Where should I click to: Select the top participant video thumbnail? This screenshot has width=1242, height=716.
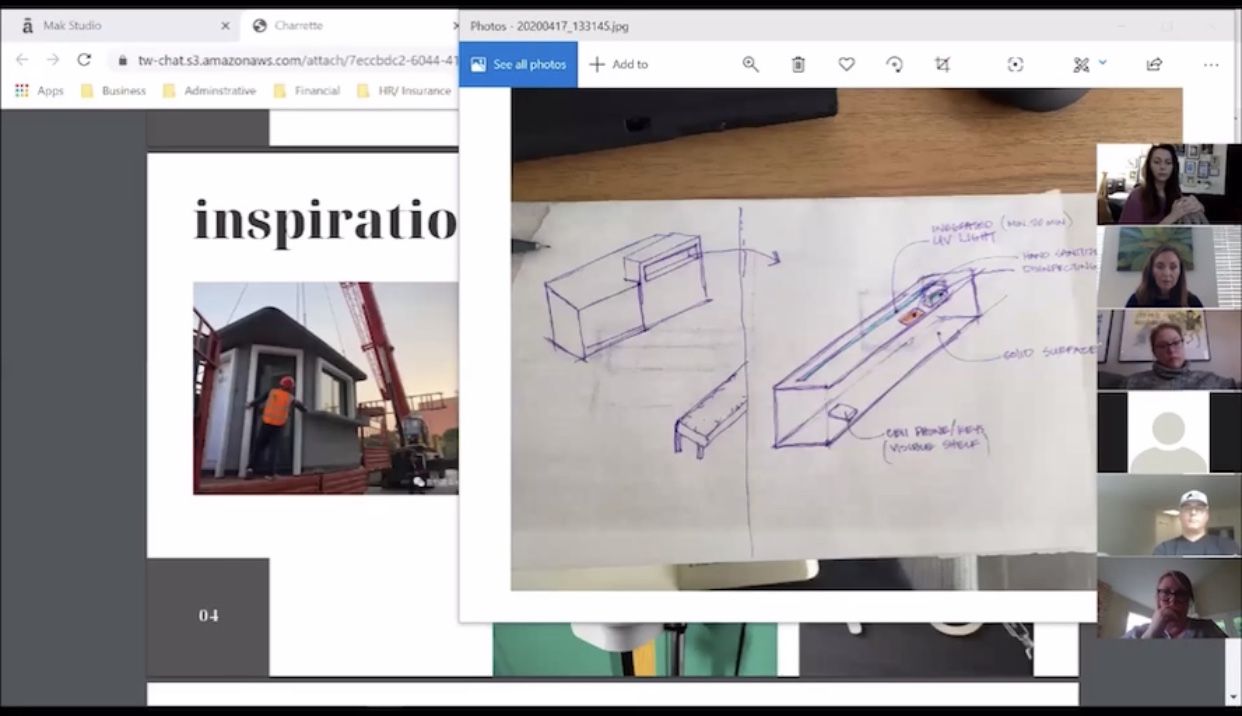[1169, 184]
